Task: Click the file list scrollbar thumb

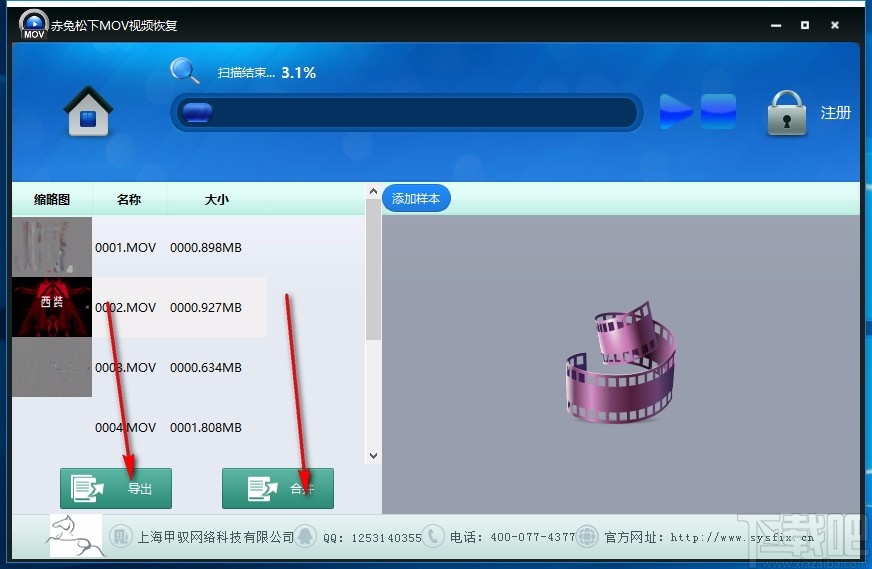Action: 373,270
